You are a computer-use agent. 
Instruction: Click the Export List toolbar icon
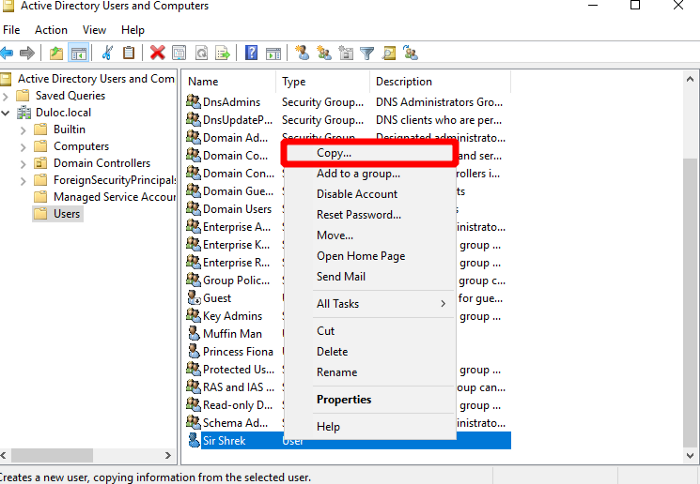tap(222, 53)
